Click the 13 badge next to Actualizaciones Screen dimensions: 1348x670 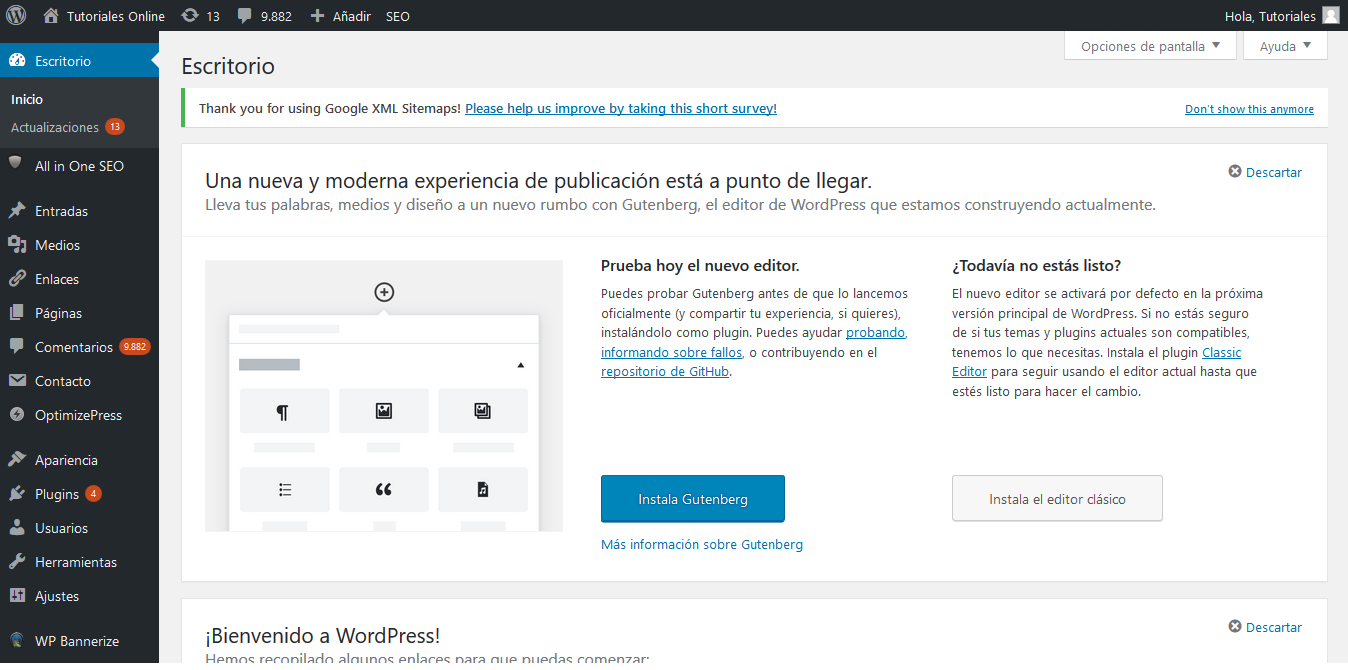click(x=115, y=127)
